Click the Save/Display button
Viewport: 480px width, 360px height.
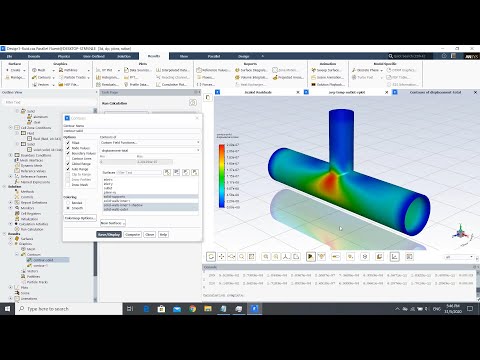pyautogui.click(x=109, y=235)
